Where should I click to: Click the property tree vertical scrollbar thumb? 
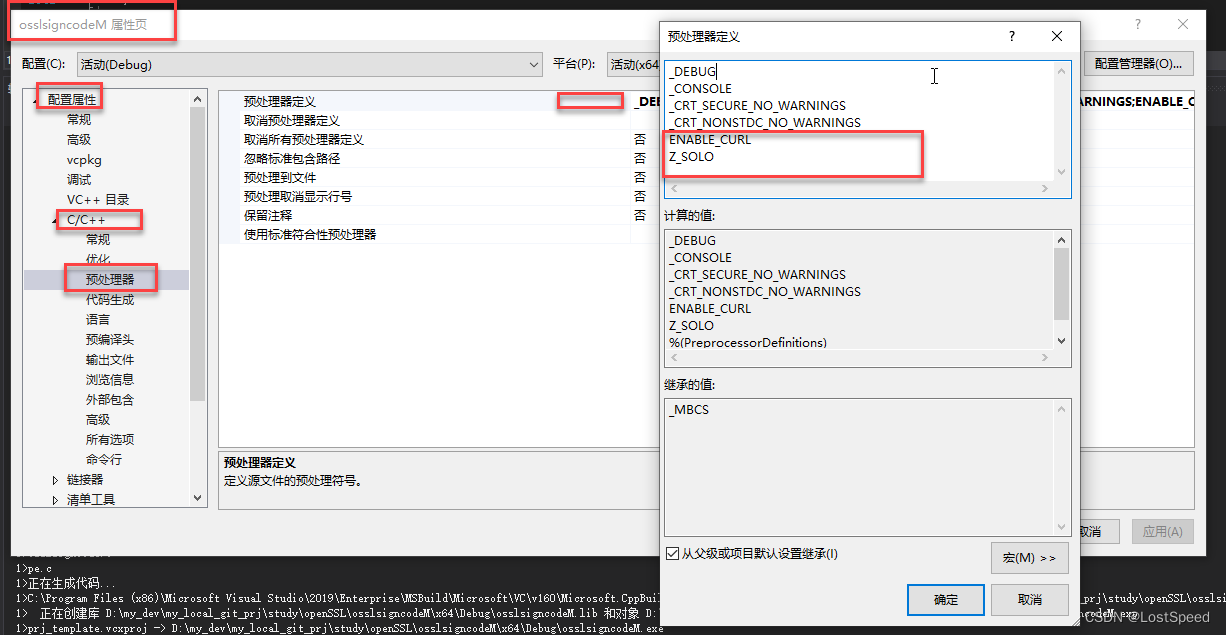tap(197, 255)
